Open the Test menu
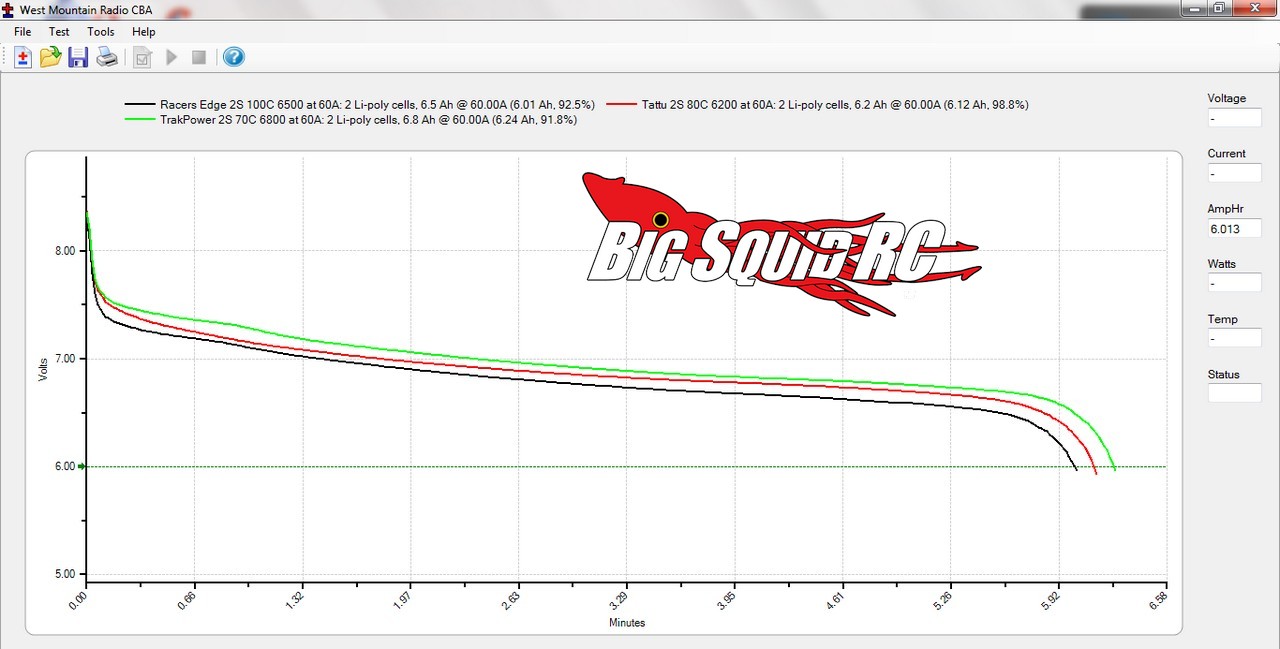The width and height of the screenshot is (1280, 649). [59, 32]
